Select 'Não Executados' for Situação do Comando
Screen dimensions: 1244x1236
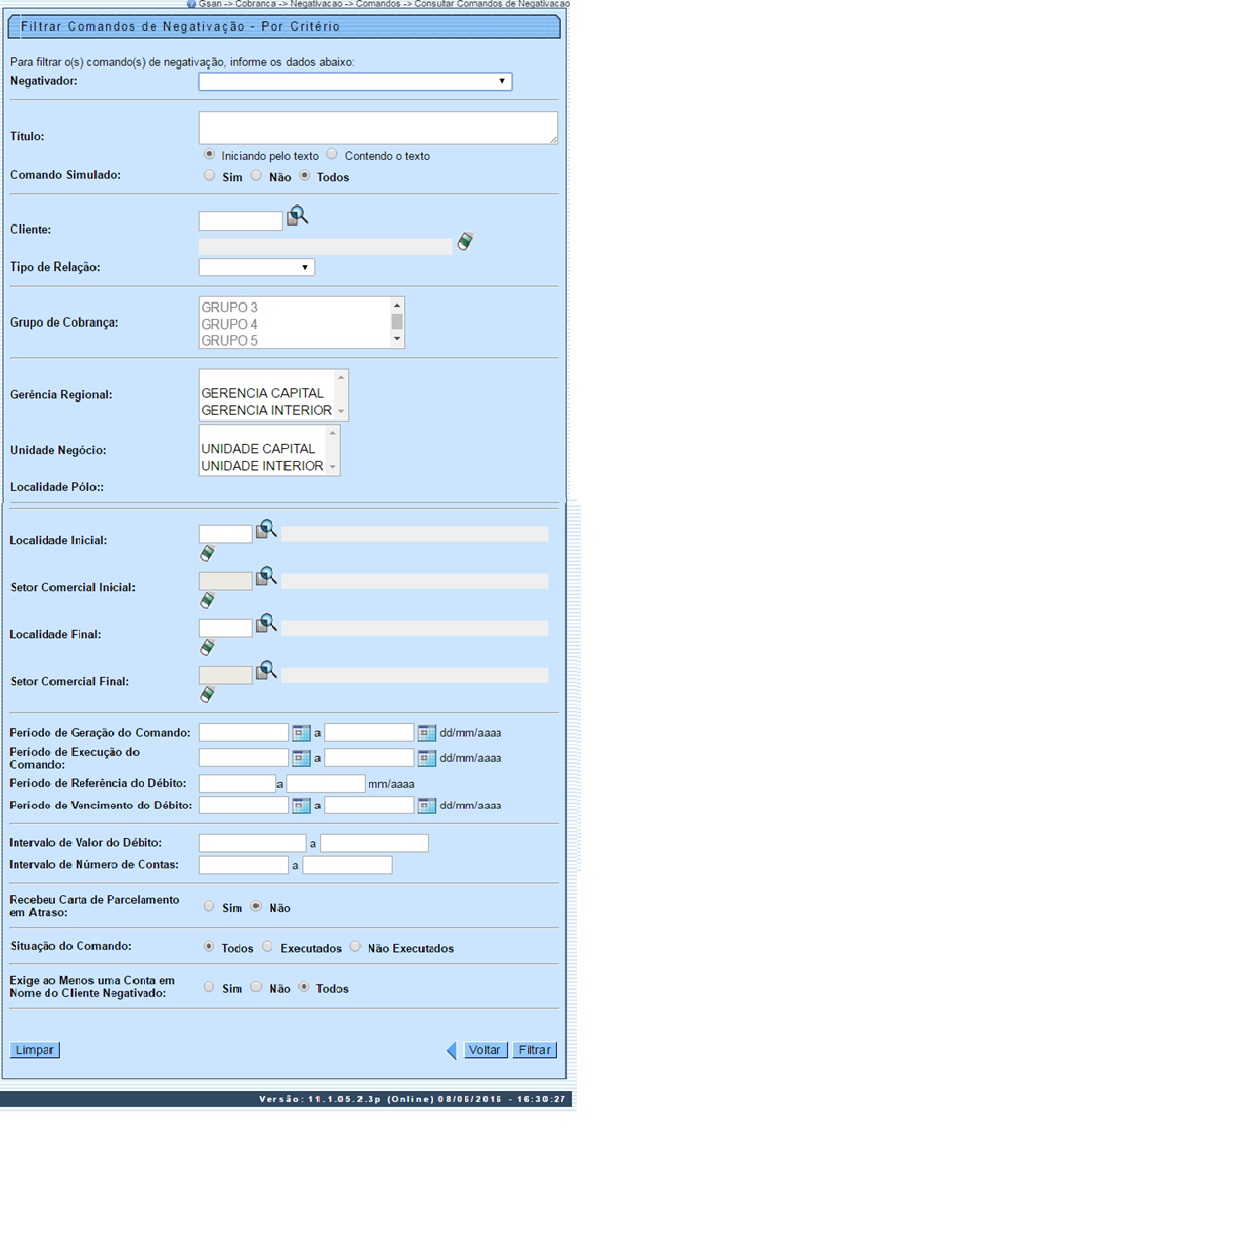click(355, 947)
